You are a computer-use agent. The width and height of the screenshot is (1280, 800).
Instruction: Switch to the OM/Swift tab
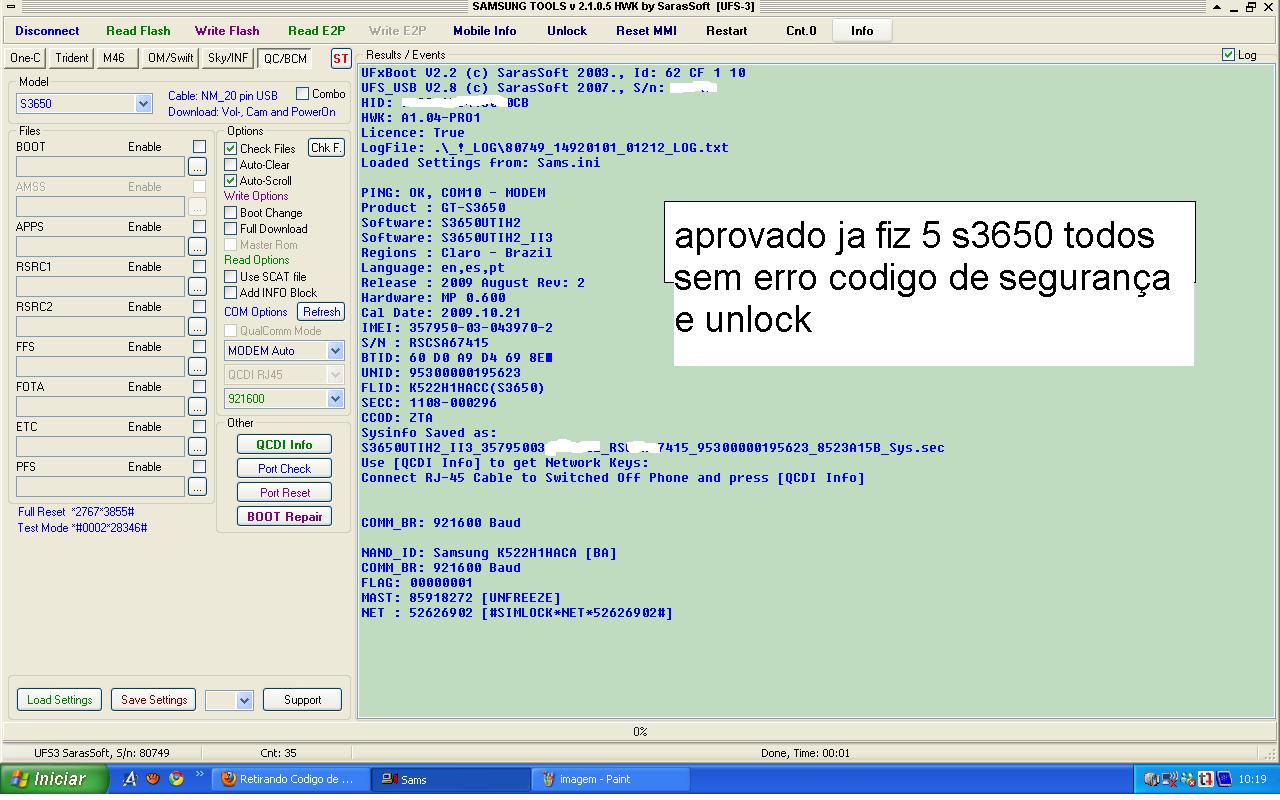tap(170, 58)
